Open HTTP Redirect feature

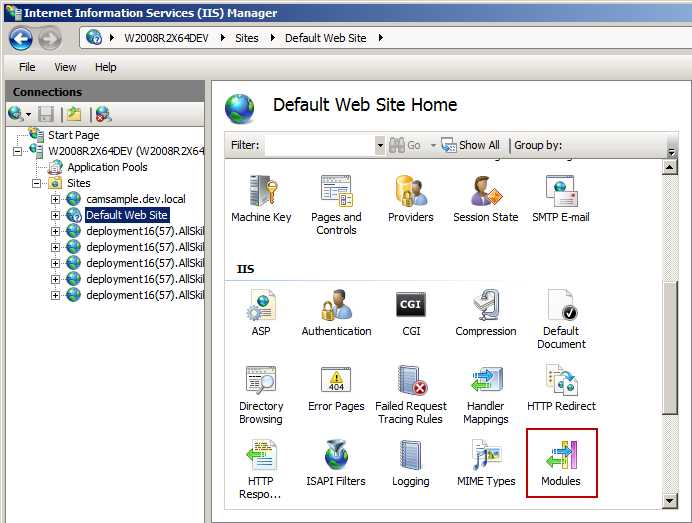point(561,388)
